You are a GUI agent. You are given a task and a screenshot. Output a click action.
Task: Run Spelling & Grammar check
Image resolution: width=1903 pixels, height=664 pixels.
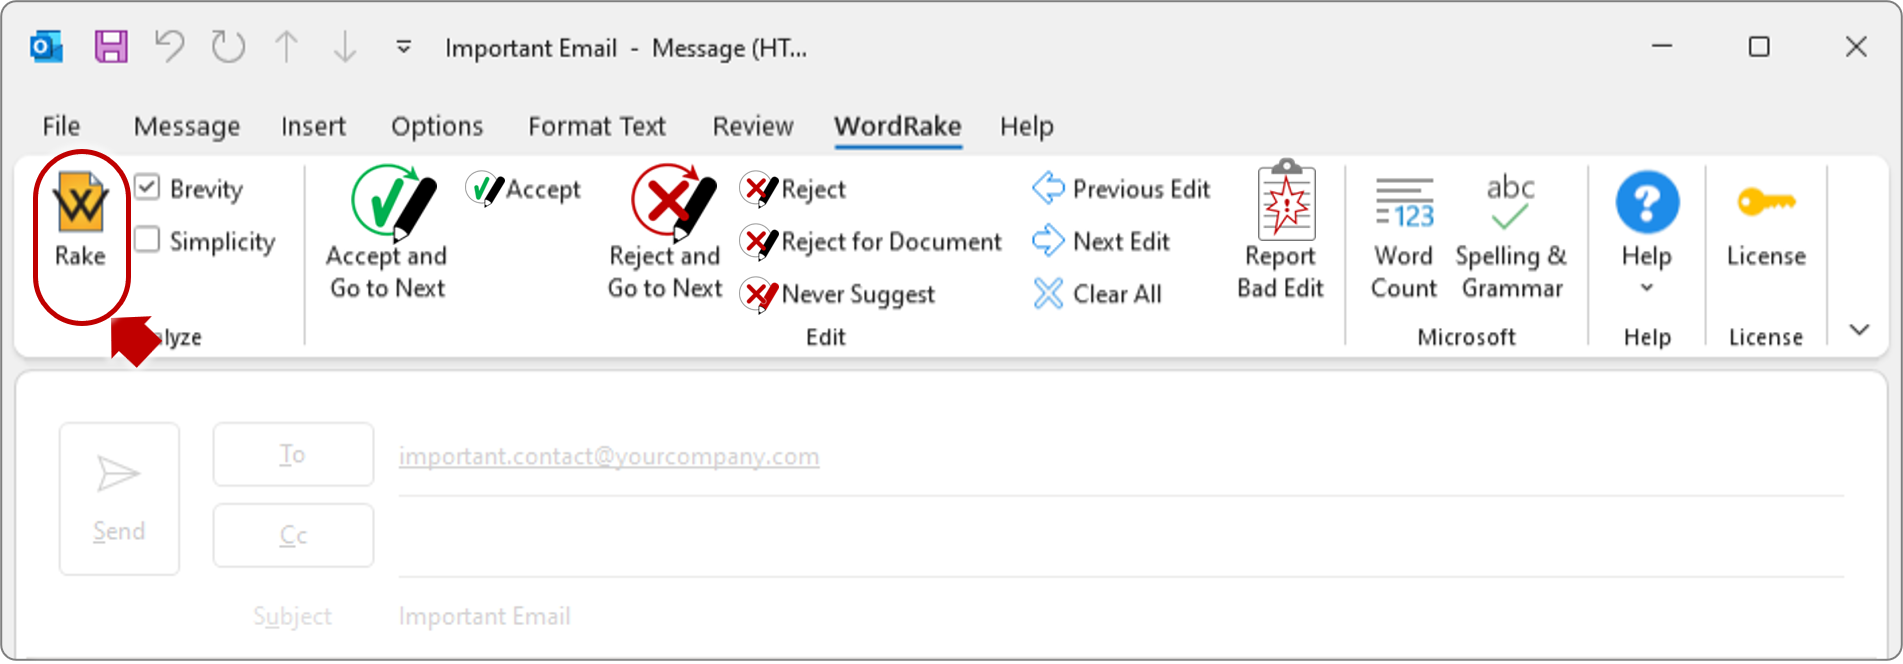tap(1511, 238)
